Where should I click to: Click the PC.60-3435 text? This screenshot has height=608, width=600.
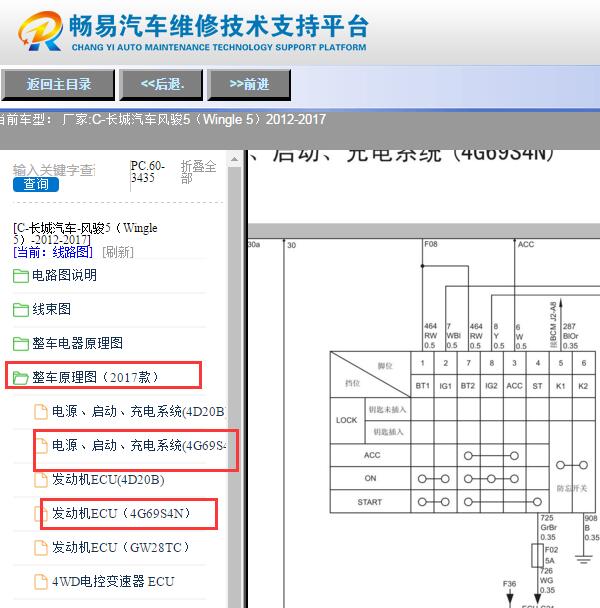click(x=147, y=172)
